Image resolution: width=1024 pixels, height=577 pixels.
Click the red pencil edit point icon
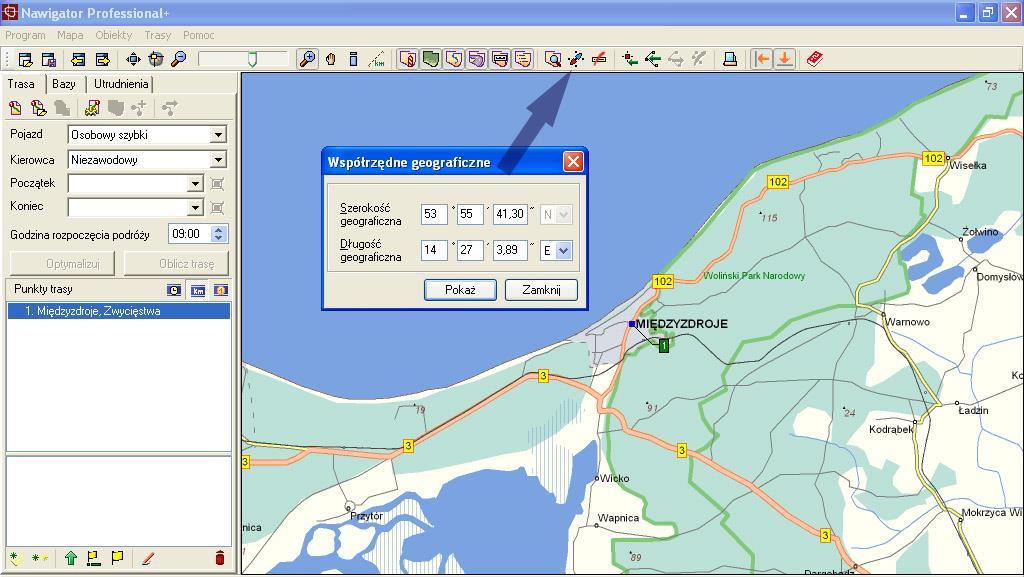tap(148, 558)
